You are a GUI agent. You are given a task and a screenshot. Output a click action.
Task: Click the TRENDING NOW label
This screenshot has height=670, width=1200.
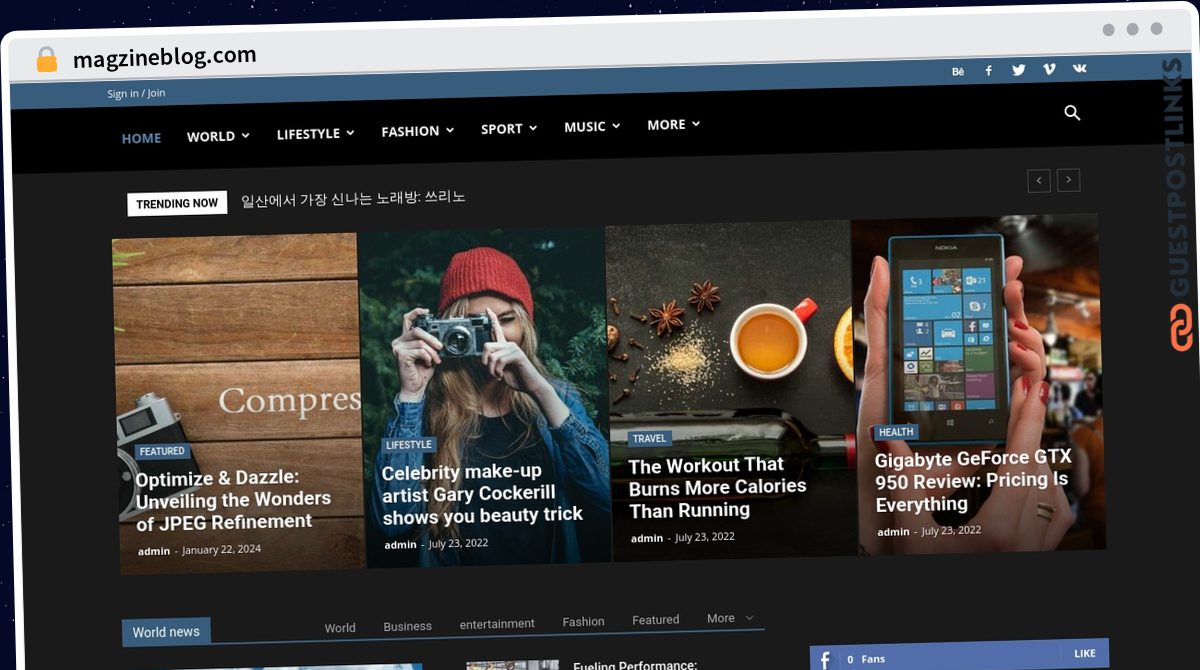(x=177, y=203)
